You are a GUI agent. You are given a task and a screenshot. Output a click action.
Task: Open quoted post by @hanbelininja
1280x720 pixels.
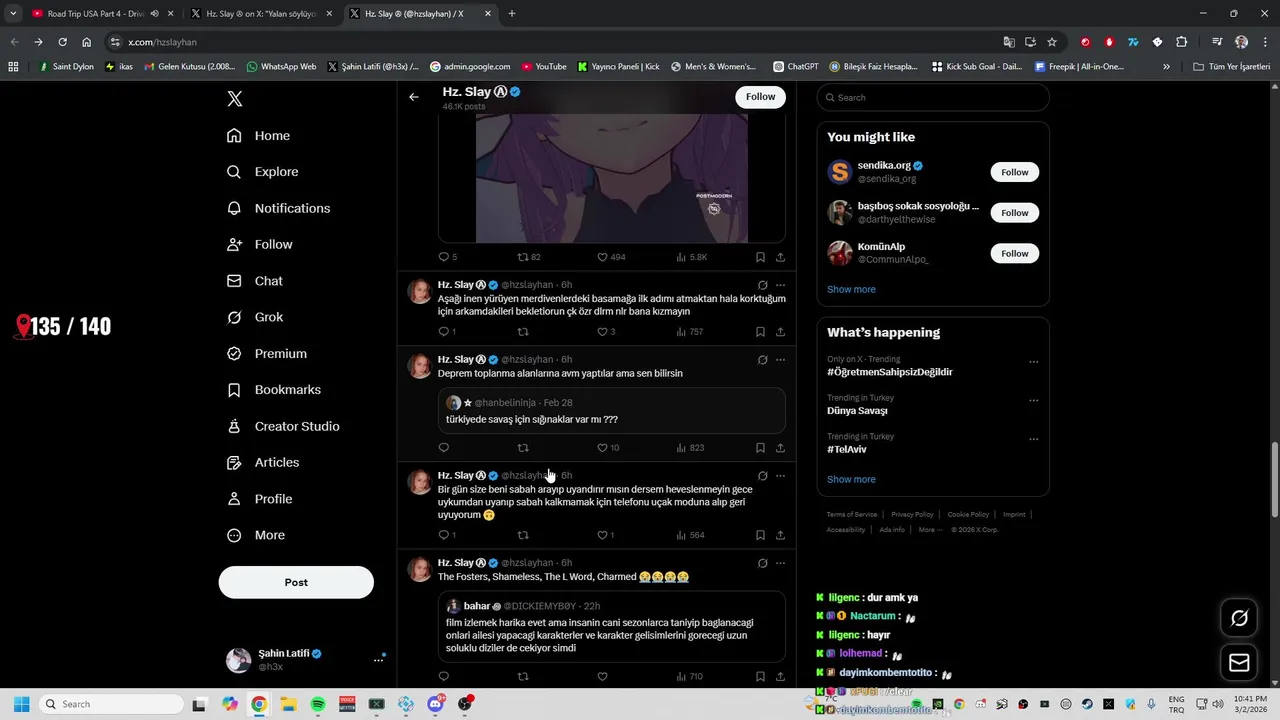click(x=611, y=411)
